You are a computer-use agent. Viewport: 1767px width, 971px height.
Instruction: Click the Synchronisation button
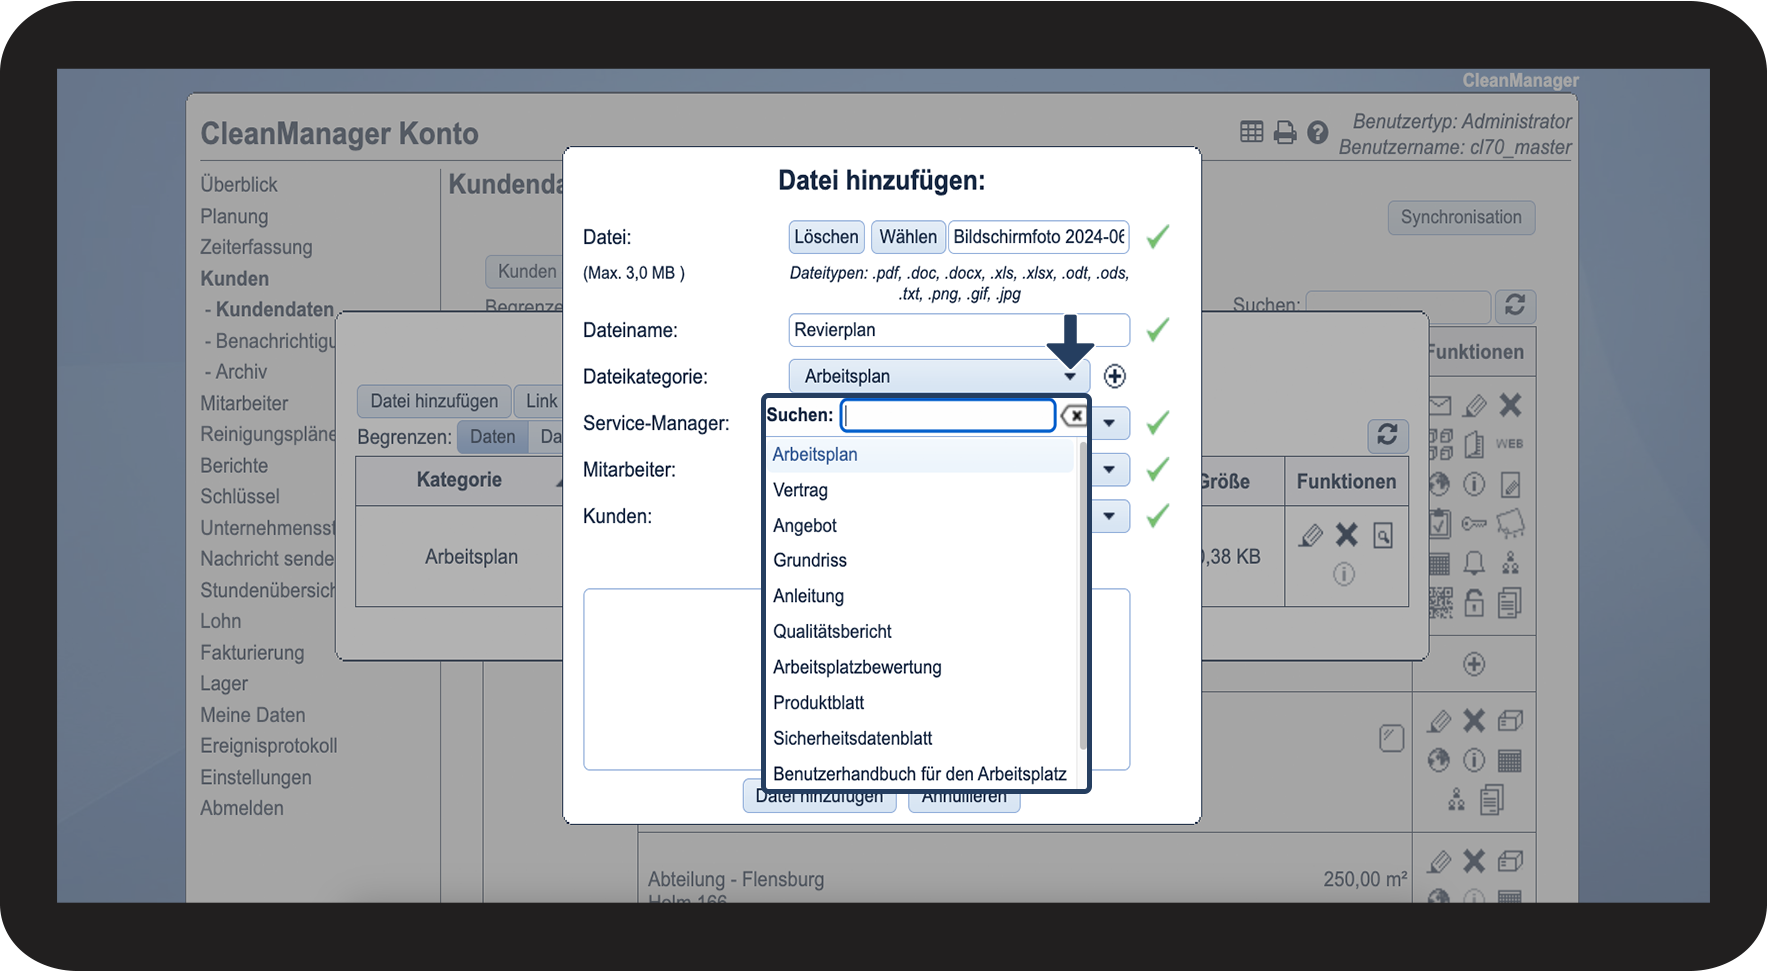coord(1460,218)
